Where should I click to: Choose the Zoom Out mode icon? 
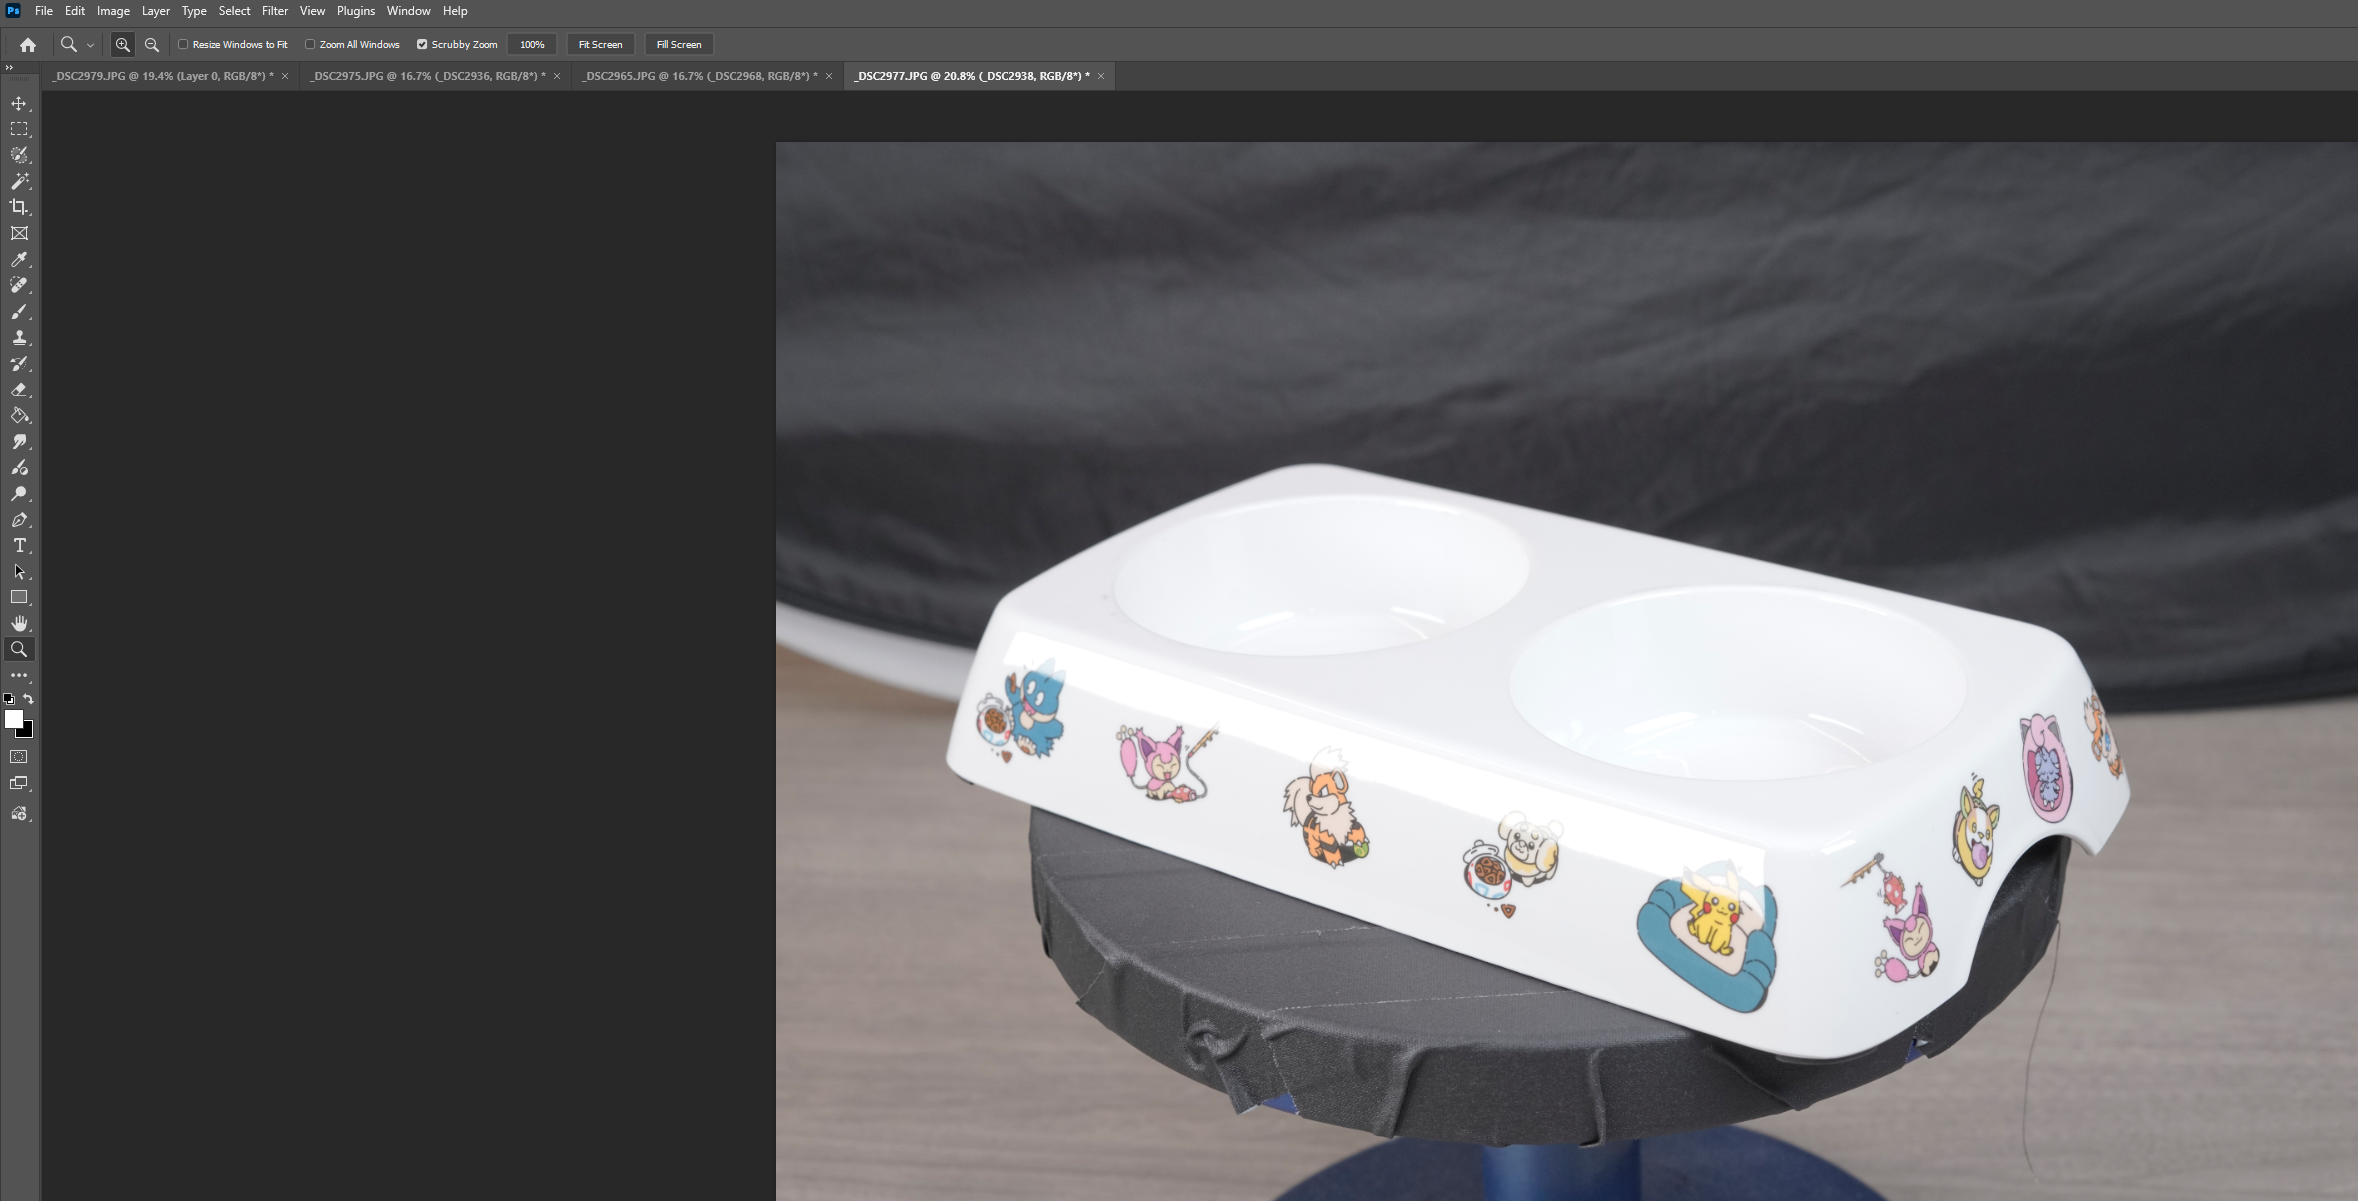[x=152, y=45]
